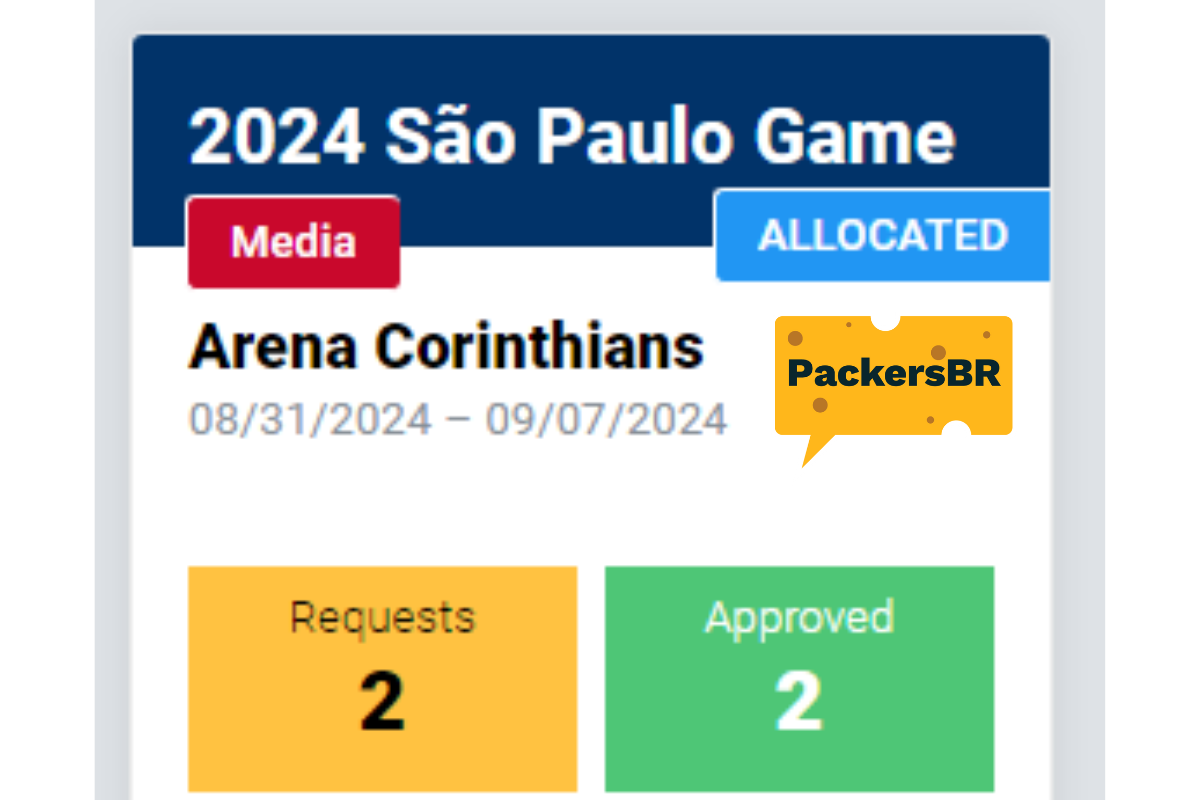Select the Arena Corinthians venue name

[446, 347]
